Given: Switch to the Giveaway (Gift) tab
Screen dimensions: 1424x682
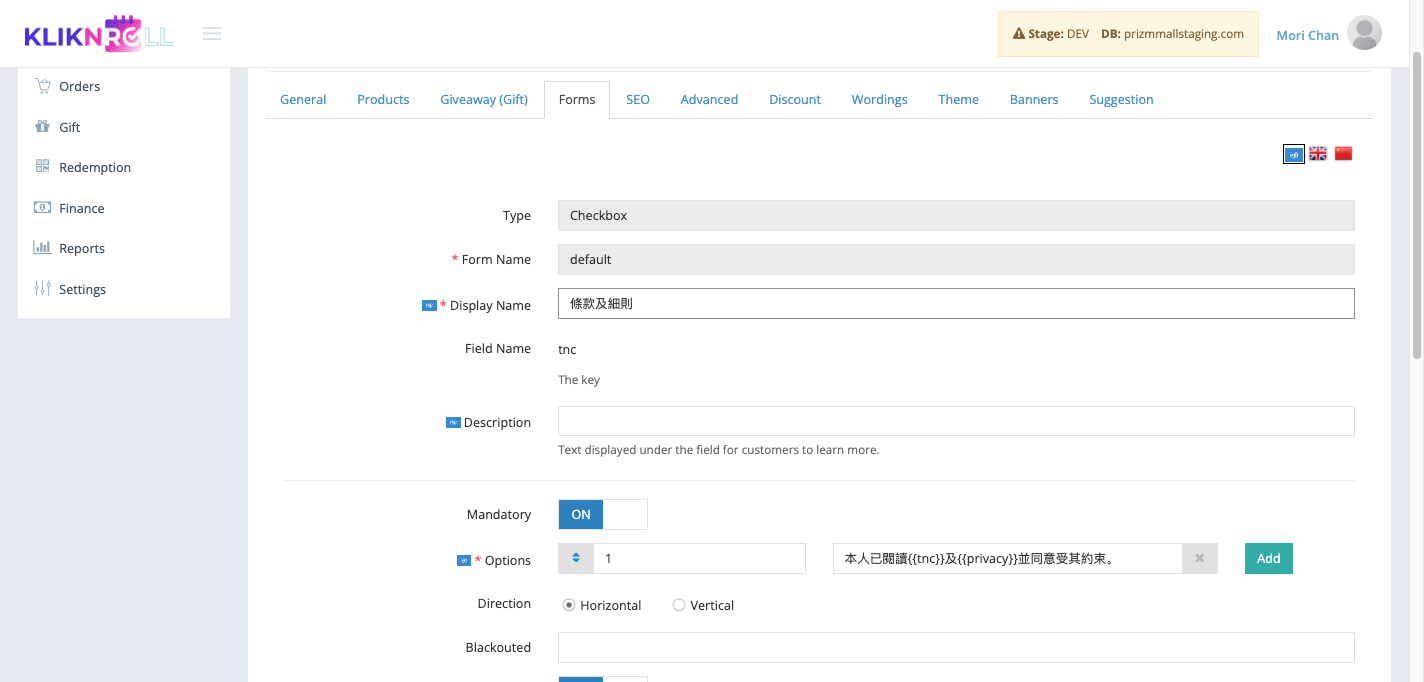Looking at the screenshot, I should [484, 99].
